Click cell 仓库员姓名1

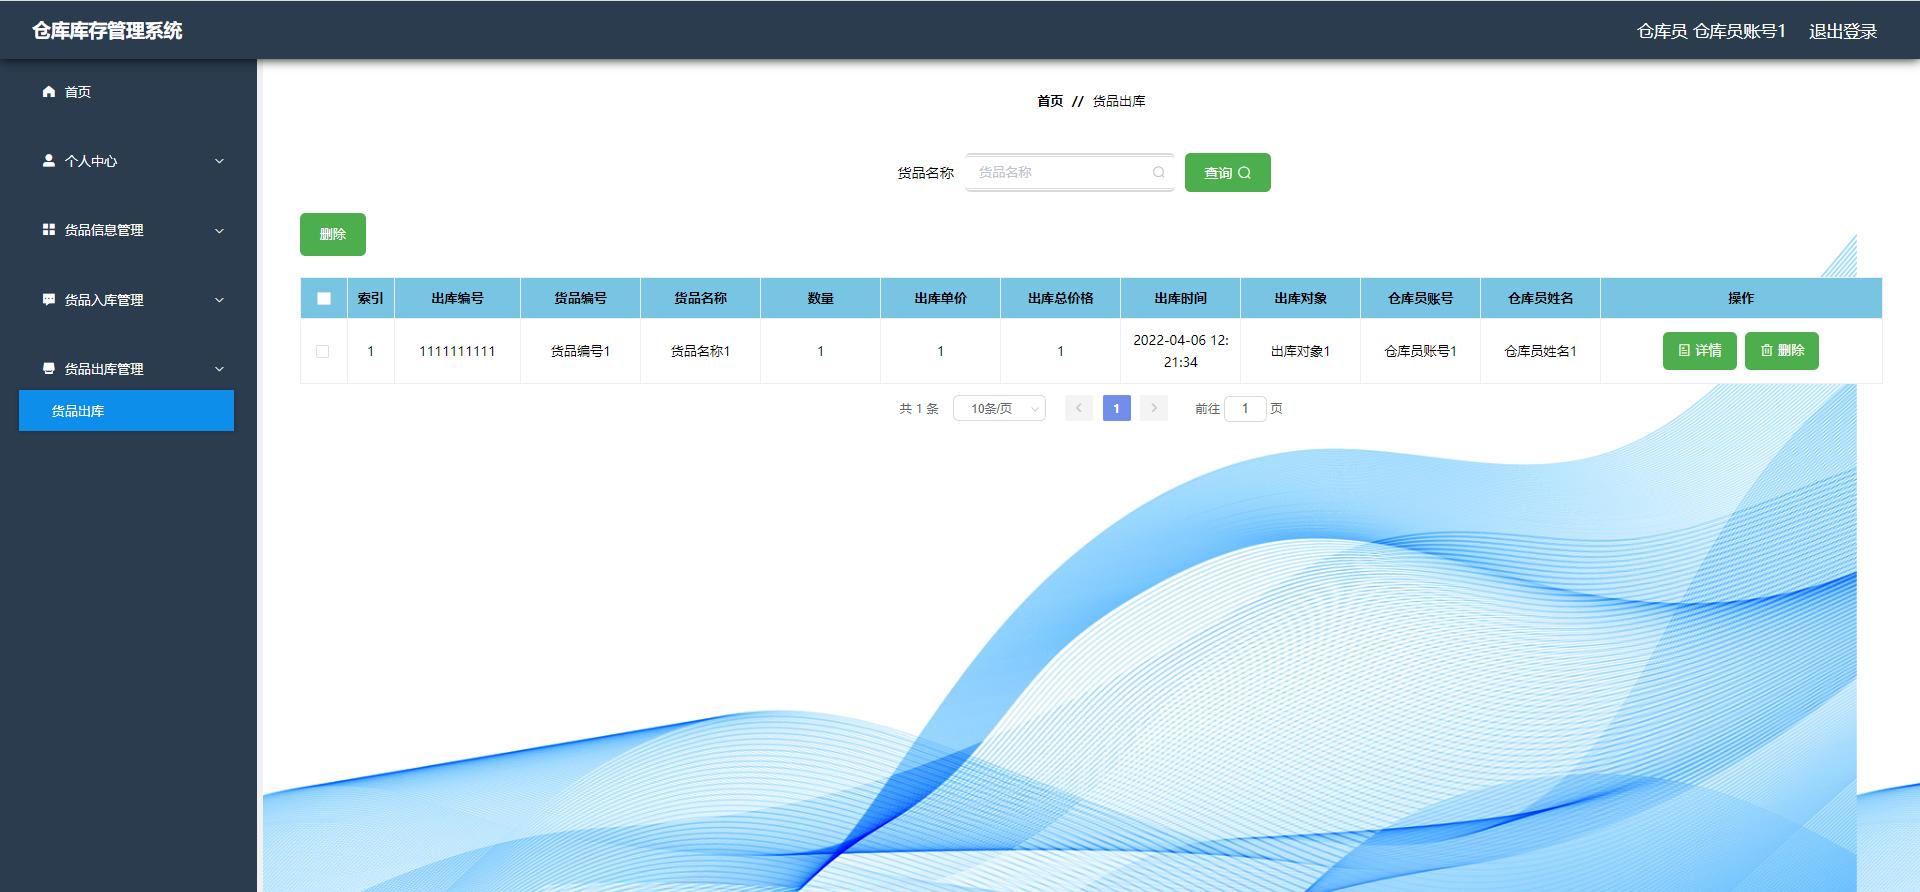click(1540, 351)
